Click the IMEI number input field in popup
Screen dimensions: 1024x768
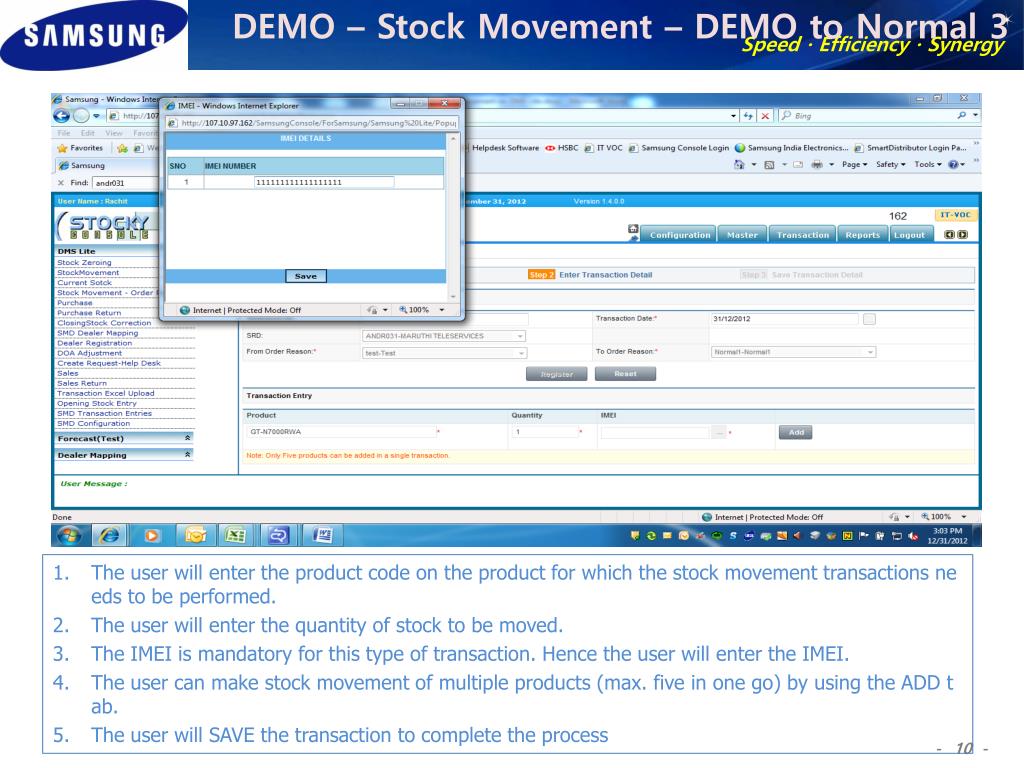click(324, 182)
